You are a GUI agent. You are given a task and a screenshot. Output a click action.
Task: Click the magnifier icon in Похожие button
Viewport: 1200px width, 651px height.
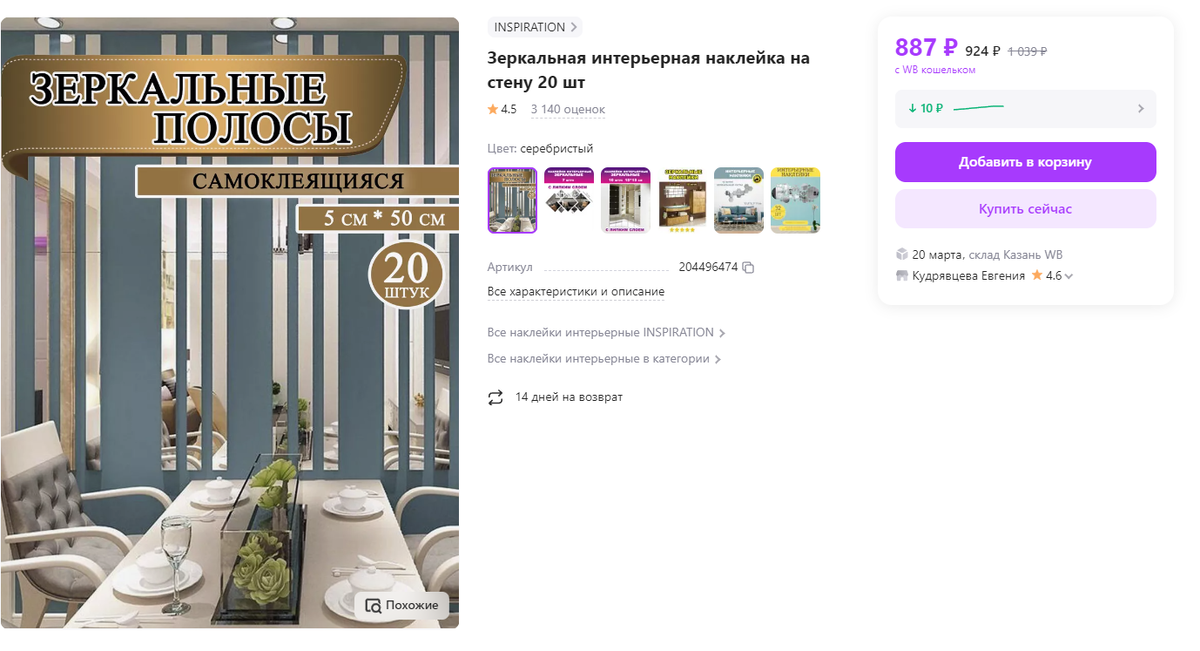373,605
